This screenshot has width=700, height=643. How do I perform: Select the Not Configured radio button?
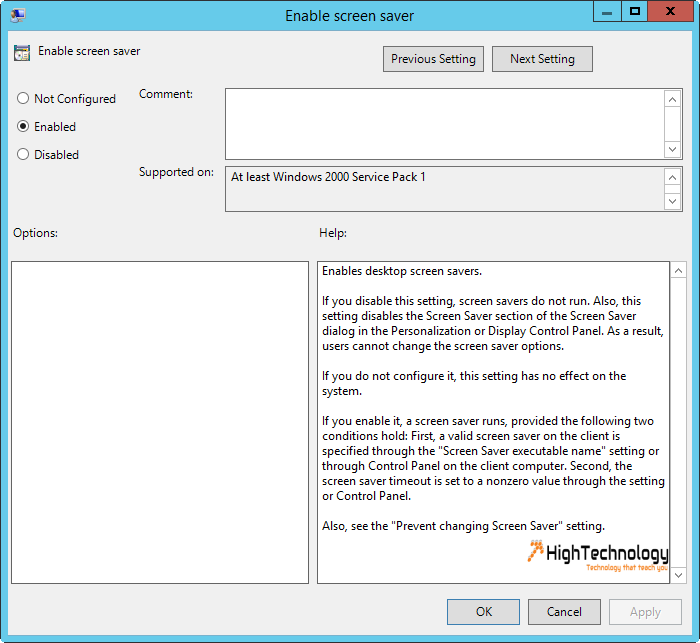tap(23, 98)
